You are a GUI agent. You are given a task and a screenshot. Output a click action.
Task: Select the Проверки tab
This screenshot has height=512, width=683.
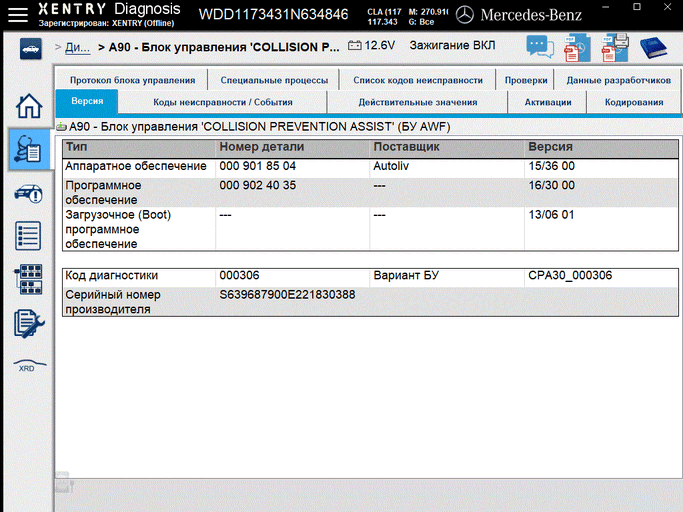pyautogui.click(x=526, y=80)
